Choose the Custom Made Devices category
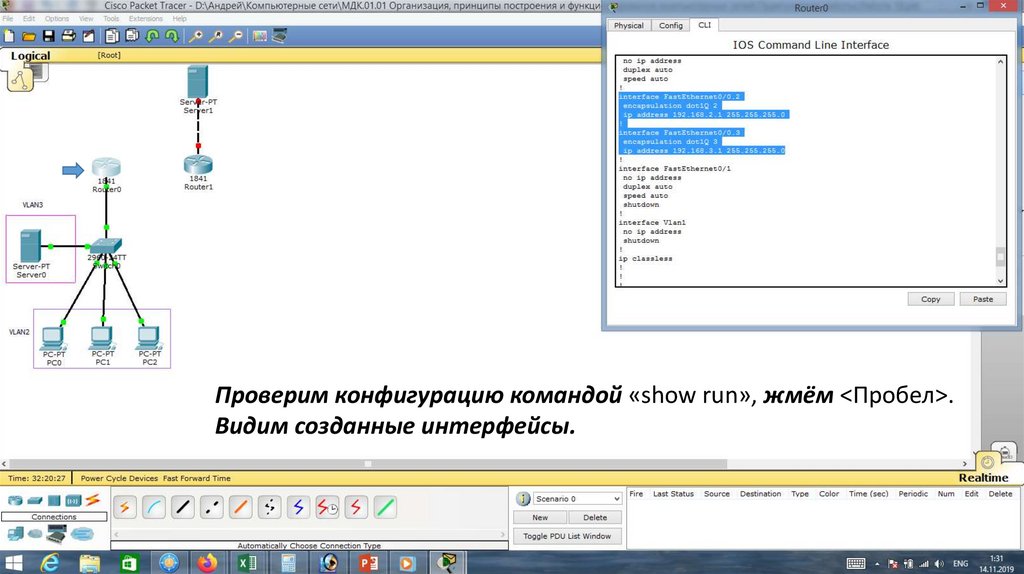Image resolution: width=1024 pixels, height=574 pixels. (56, 534)
